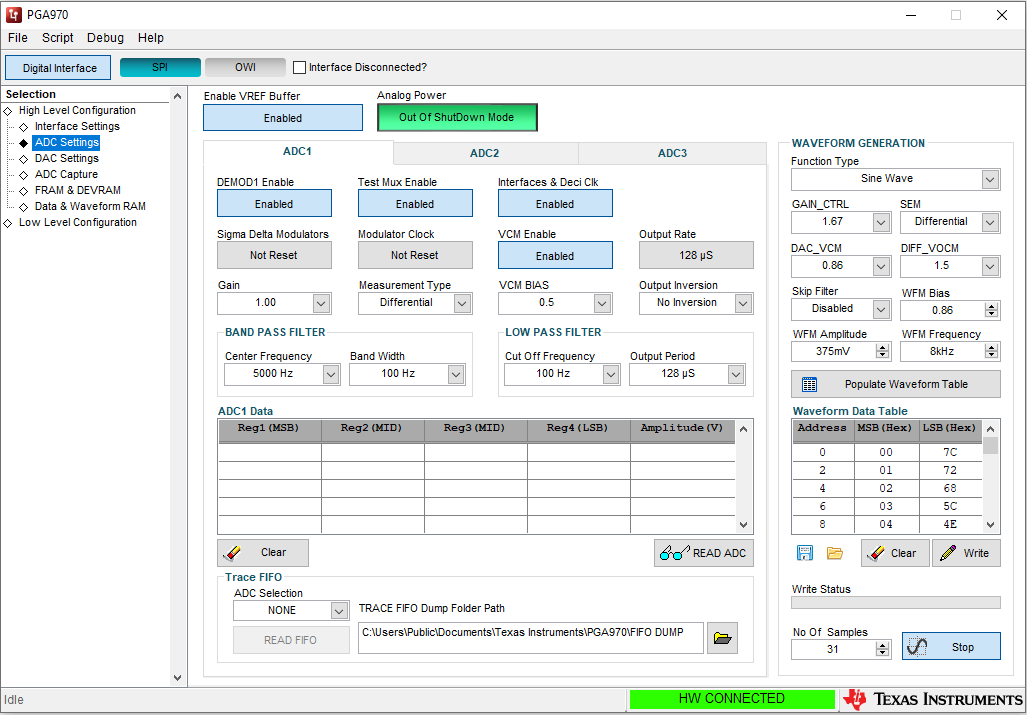1027x715 pixels.
Task: Open the Help menu
Action: coord(151,37)
